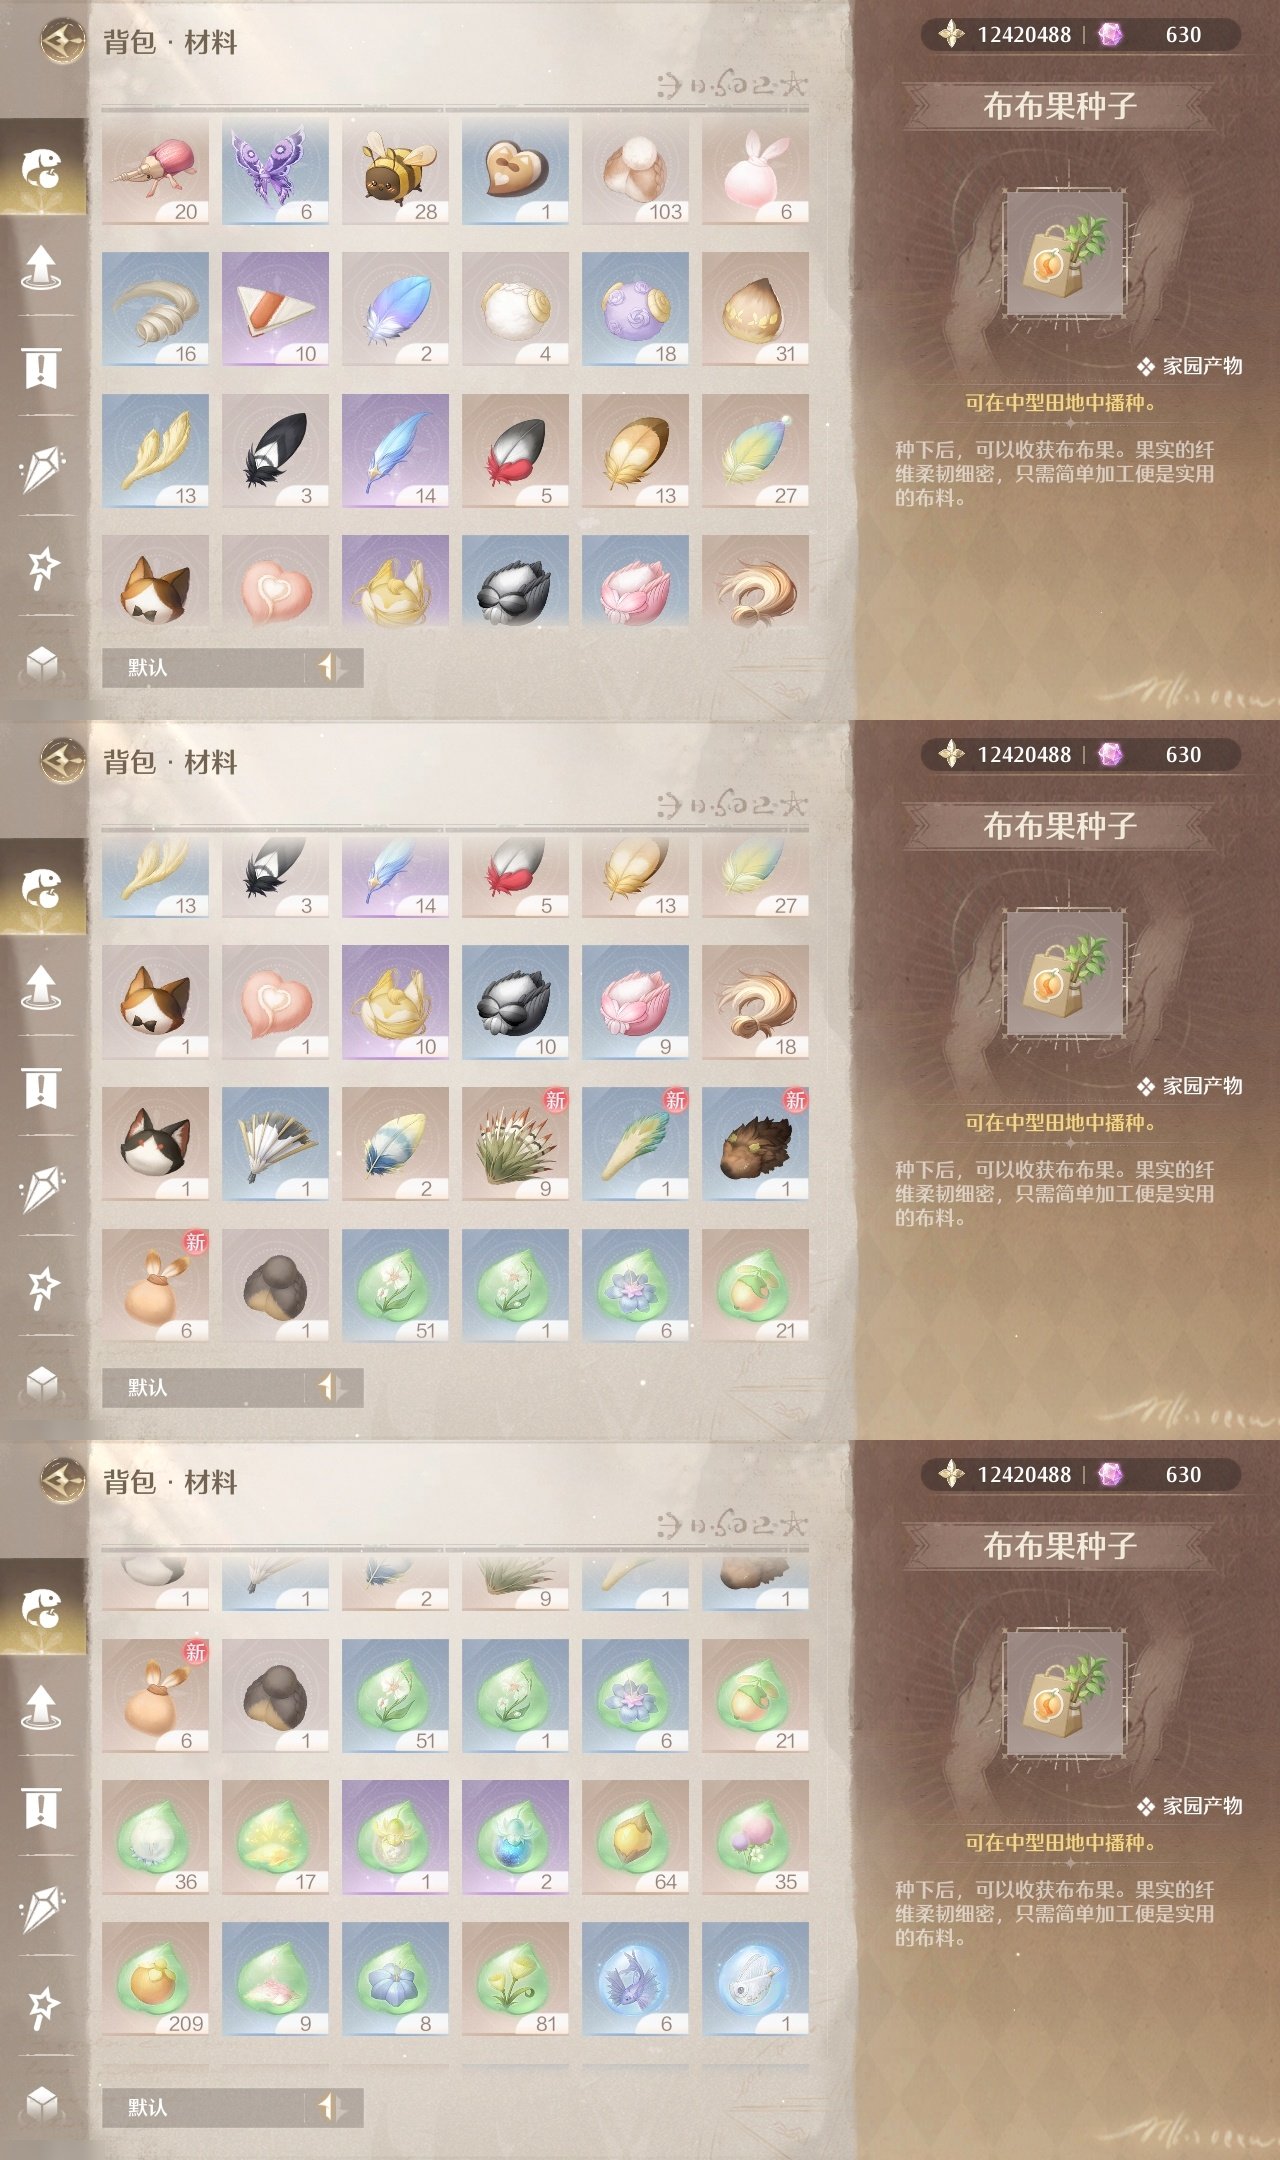The width and height of the screenshot is (1280, 2160).
Task: Select the pink beetle material with count 20
Action: pos(155,170)
